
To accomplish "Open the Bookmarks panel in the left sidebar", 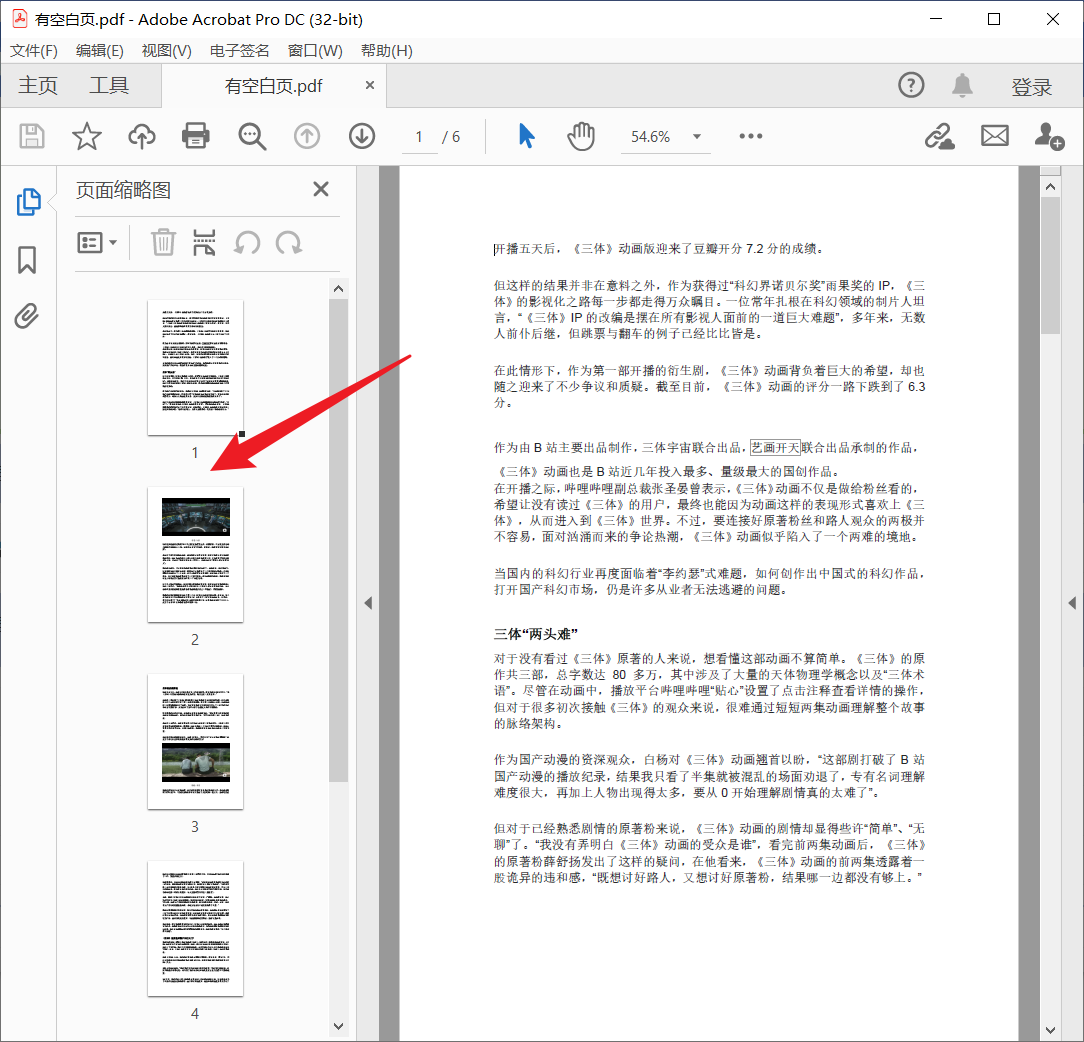I will (29, 260).
